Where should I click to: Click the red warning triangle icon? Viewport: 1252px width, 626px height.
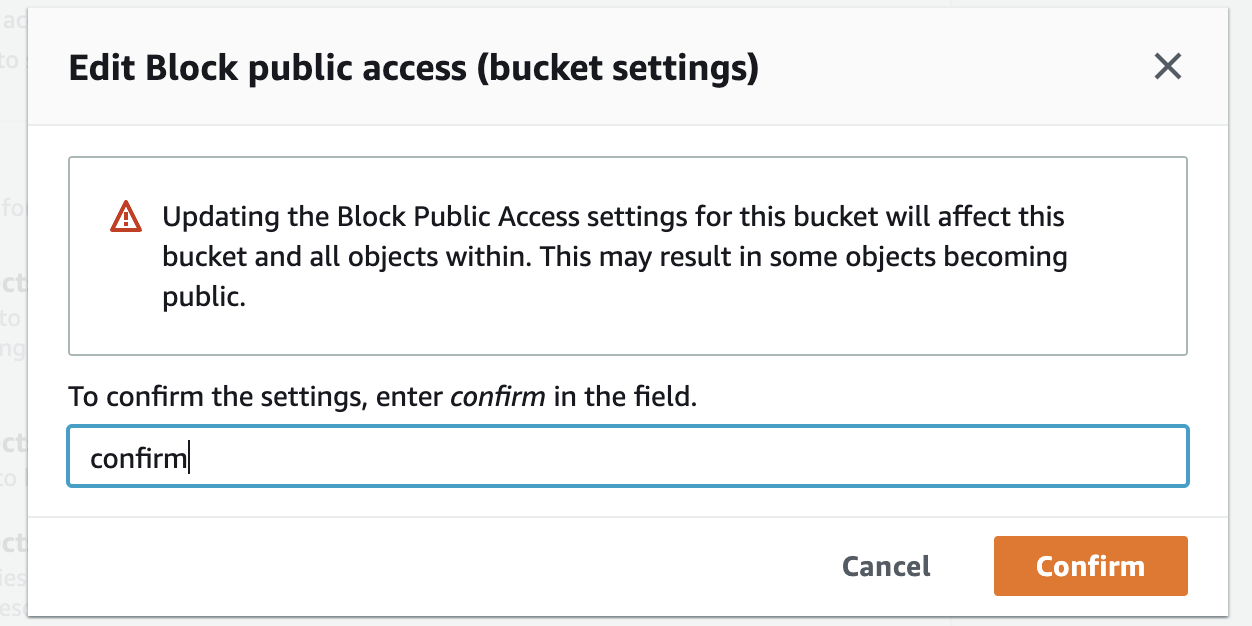point(126,216)
